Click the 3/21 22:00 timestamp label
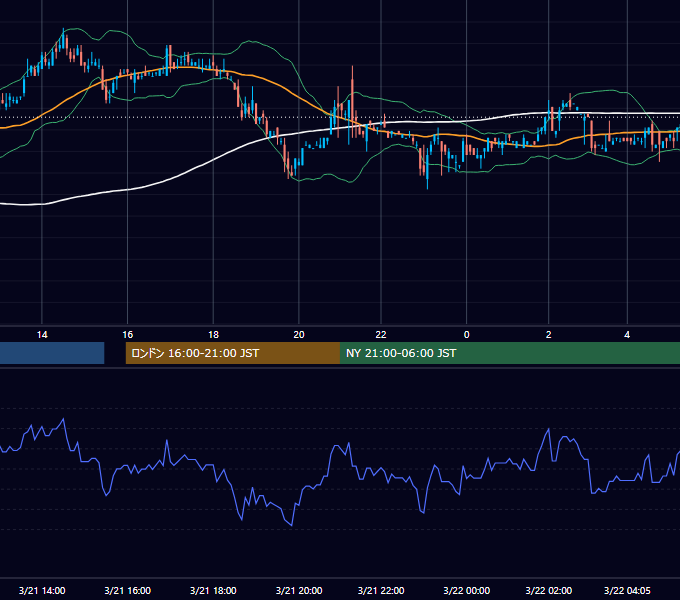This screenshot has height=600, width=680. tap(381, 590)
